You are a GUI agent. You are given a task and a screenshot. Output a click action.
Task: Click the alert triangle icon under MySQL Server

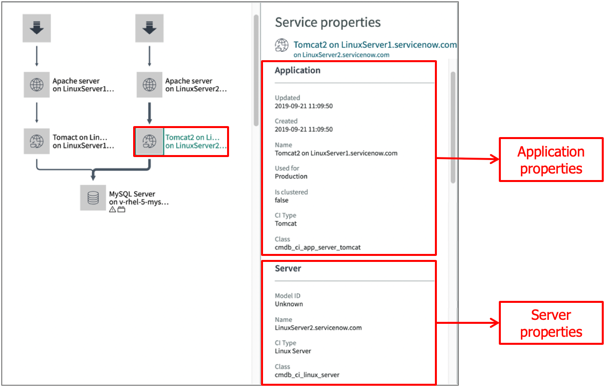pyautogui.click(x=112, y=209)
